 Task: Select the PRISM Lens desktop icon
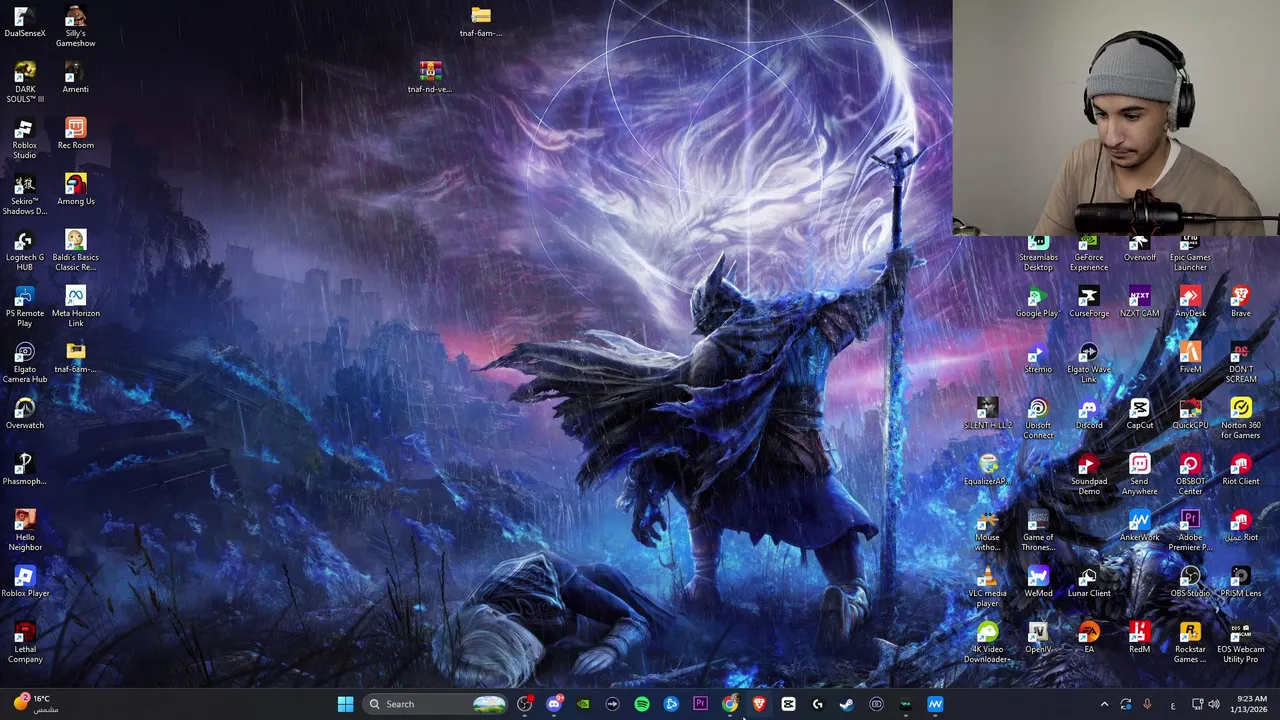(x=1241, y=582)
